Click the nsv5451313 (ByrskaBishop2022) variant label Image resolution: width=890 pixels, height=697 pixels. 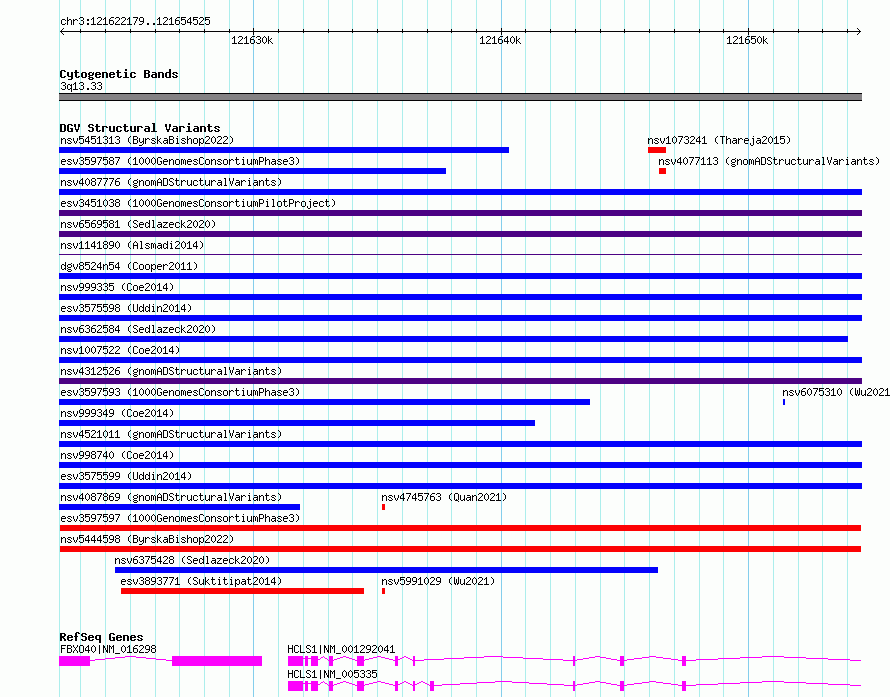[147, 140]
